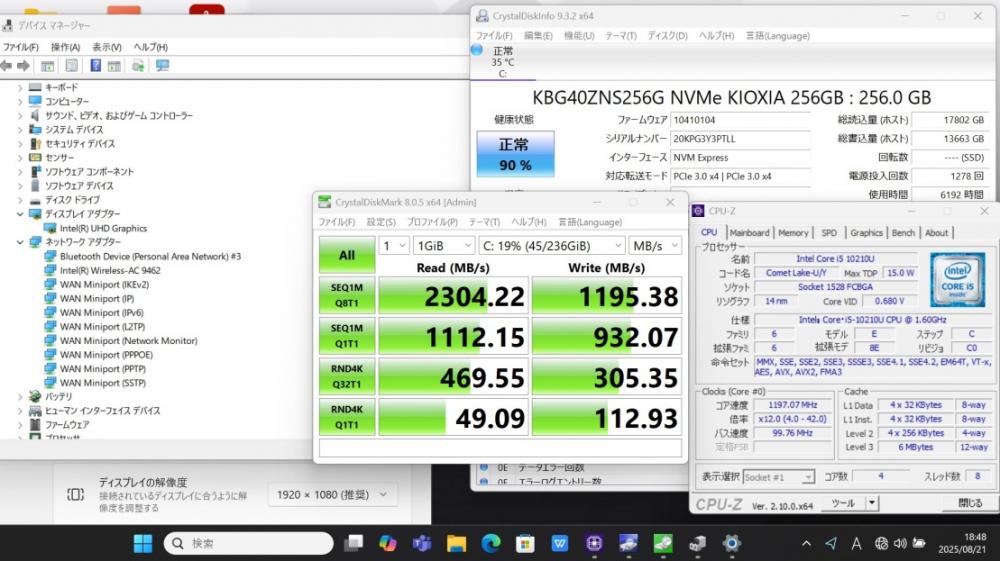Screen dimensions: 1000x561
Task: Open Microsoft Teams taskbar icon
Action: [x=422, y=543]
